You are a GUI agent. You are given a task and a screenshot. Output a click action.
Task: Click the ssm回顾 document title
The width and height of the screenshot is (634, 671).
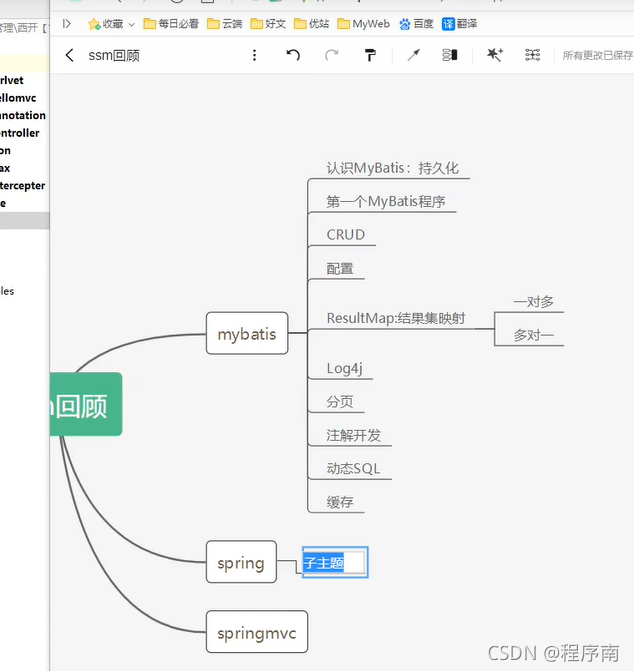point(114,56)
